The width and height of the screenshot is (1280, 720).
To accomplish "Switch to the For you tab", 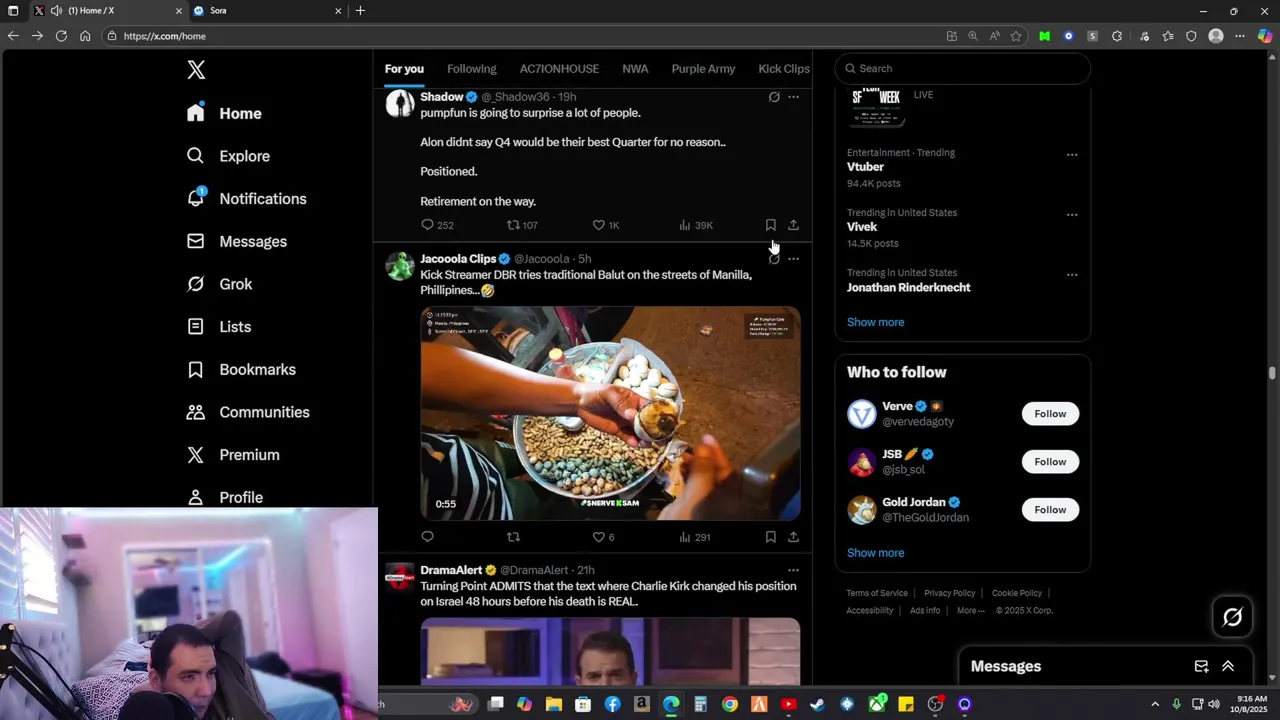I will click(x=404, y=69).
